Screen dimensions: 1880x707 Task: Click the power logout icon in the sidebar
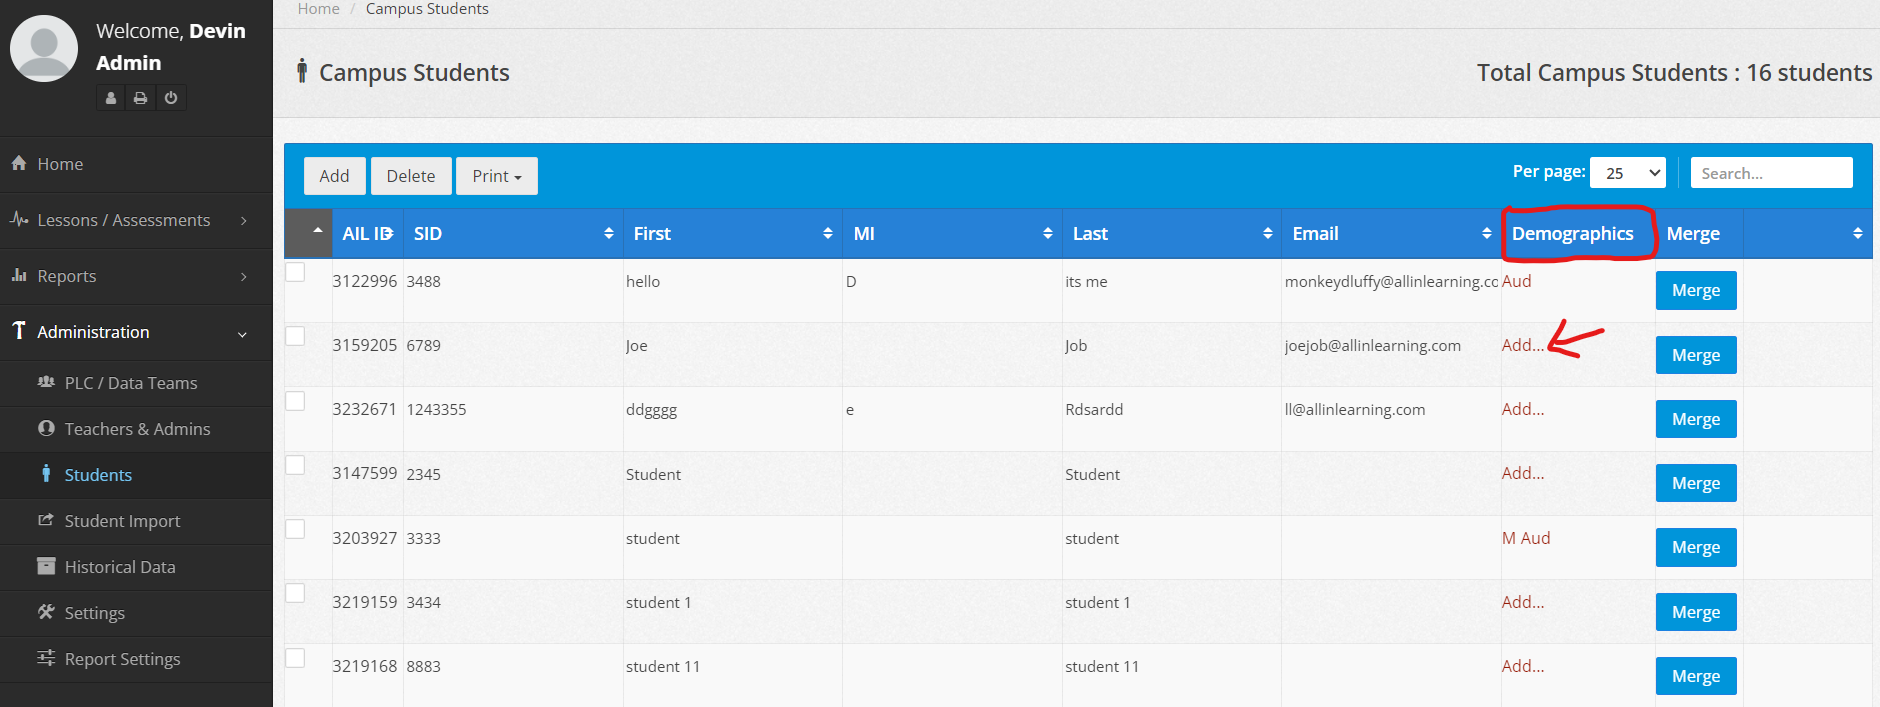pyautogui.click(x=171, y=98)
